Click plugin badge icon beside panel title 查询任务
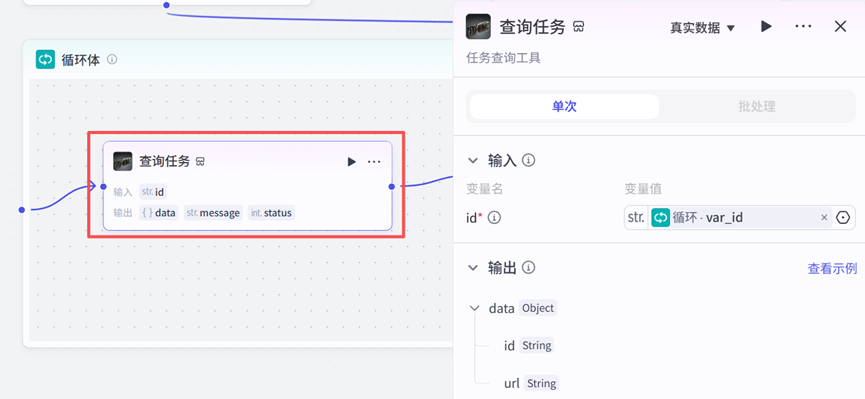The height and width of the screenshot is (399, 865). [579, 27]
